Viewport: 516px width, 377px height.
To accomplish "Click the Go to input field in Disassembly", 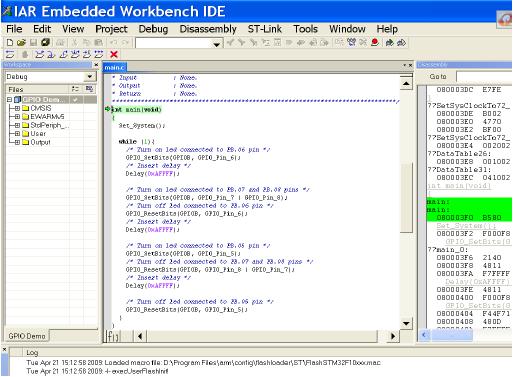I will 484,77.
